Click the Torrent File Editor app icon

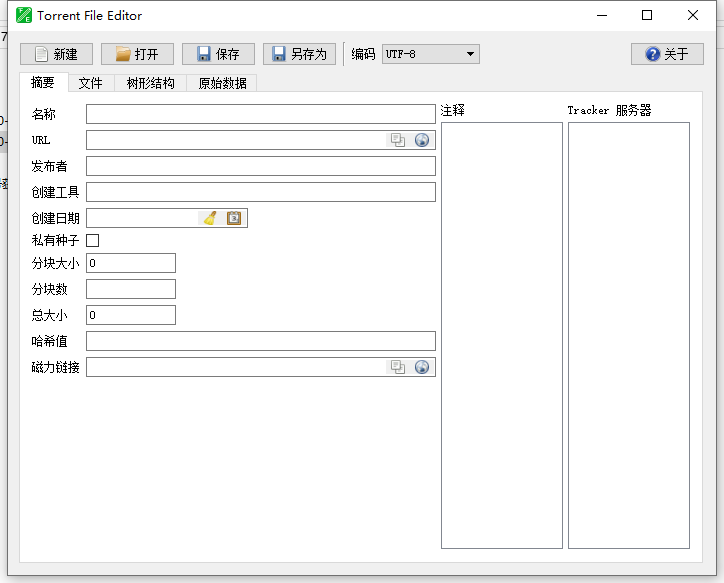(24, 15)
